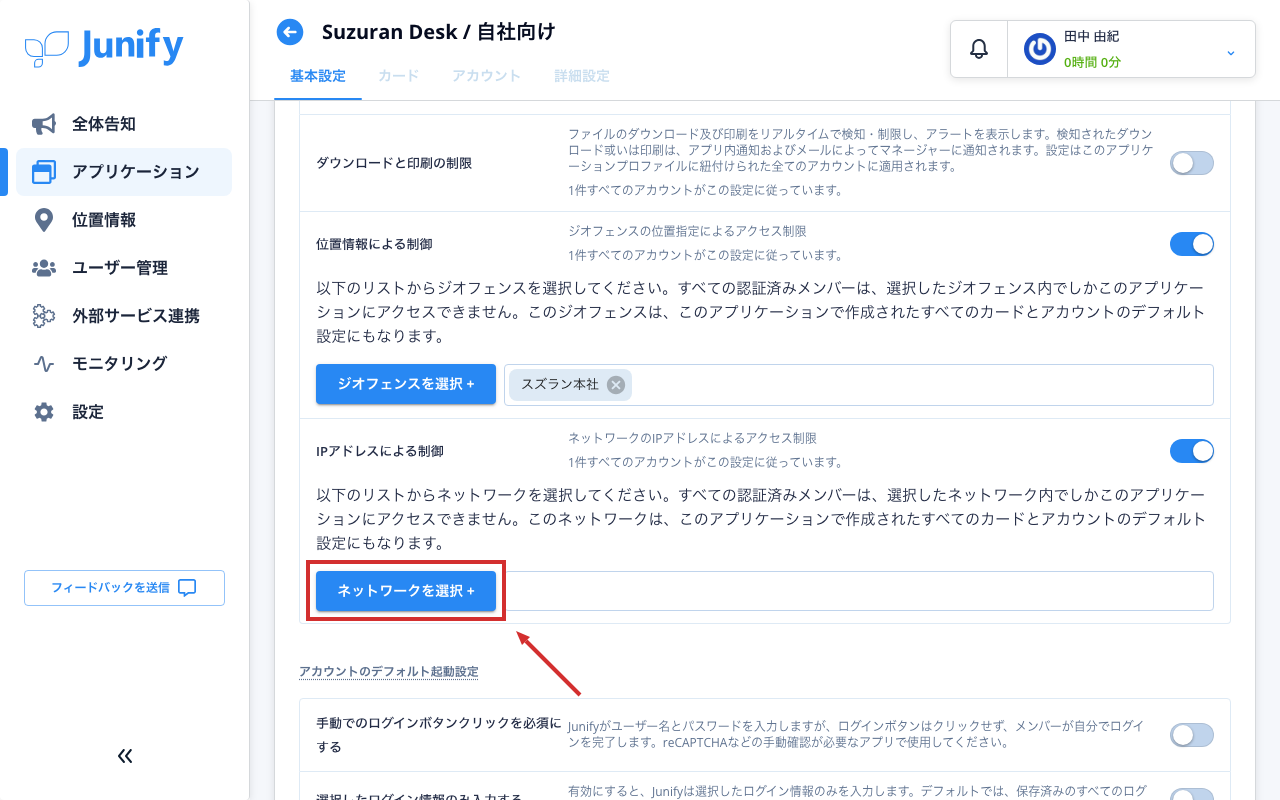Click the スズラン本社 chip label
1280x800 pixels.
[x=559, y=384]
